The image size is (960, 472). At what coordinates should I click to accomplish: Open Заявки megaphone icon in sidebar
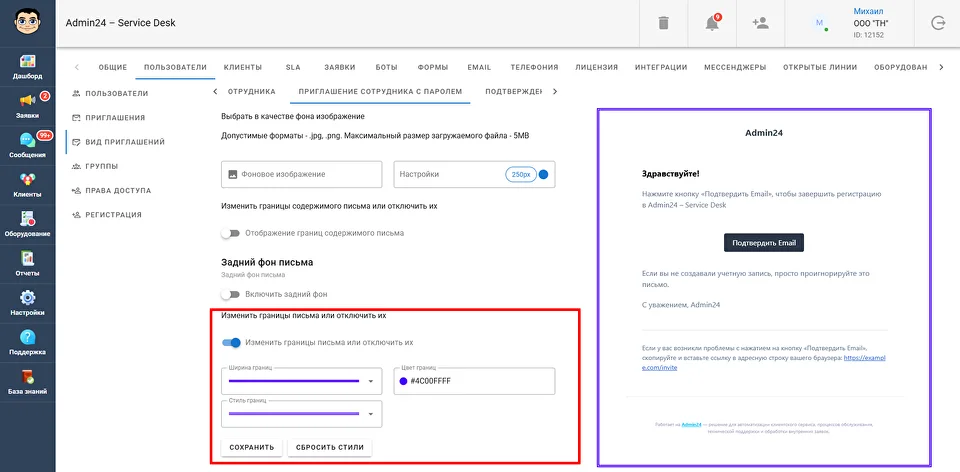28,101
